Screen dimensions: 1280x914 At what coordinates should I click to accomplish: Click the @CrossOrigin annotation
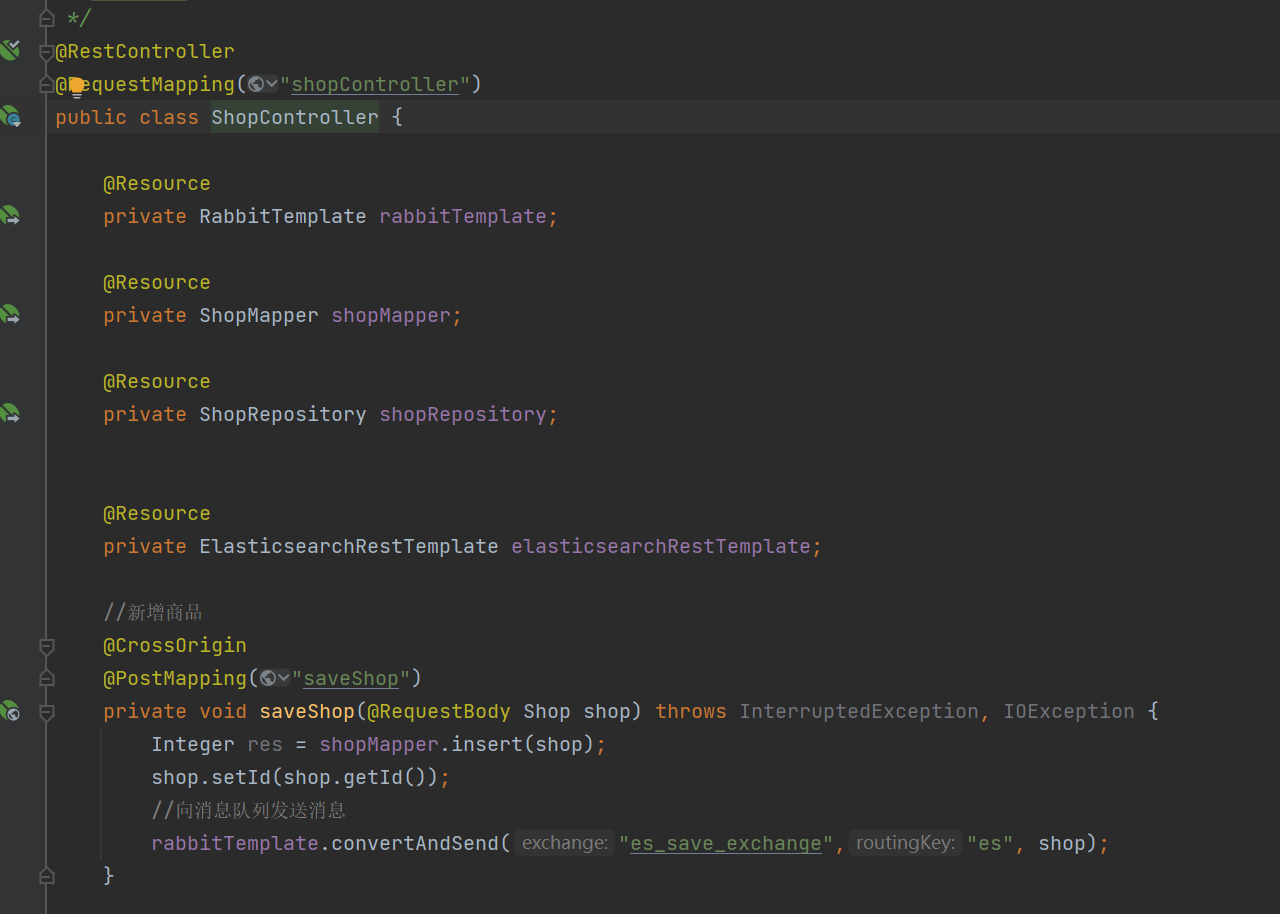[x=175, y=645]
